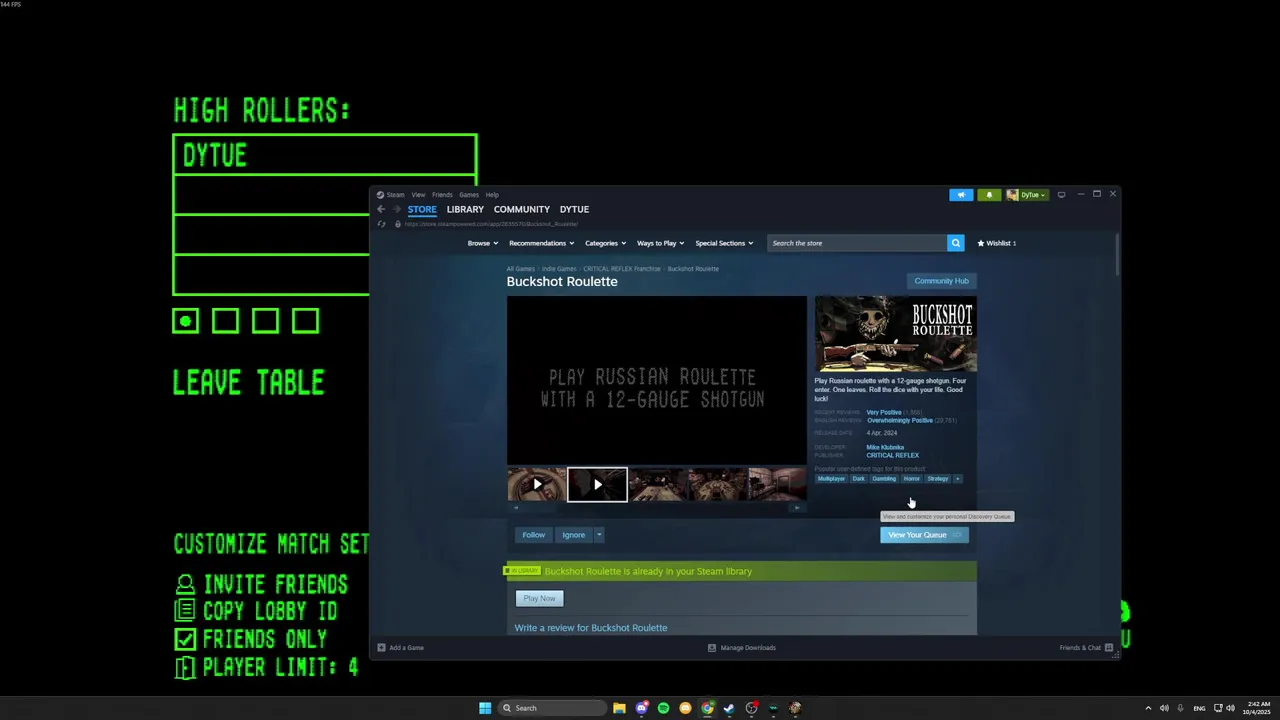Click the Steam taskbar icon
Viewport: 1280px width, 720px height.
click(x=729, y=708)
